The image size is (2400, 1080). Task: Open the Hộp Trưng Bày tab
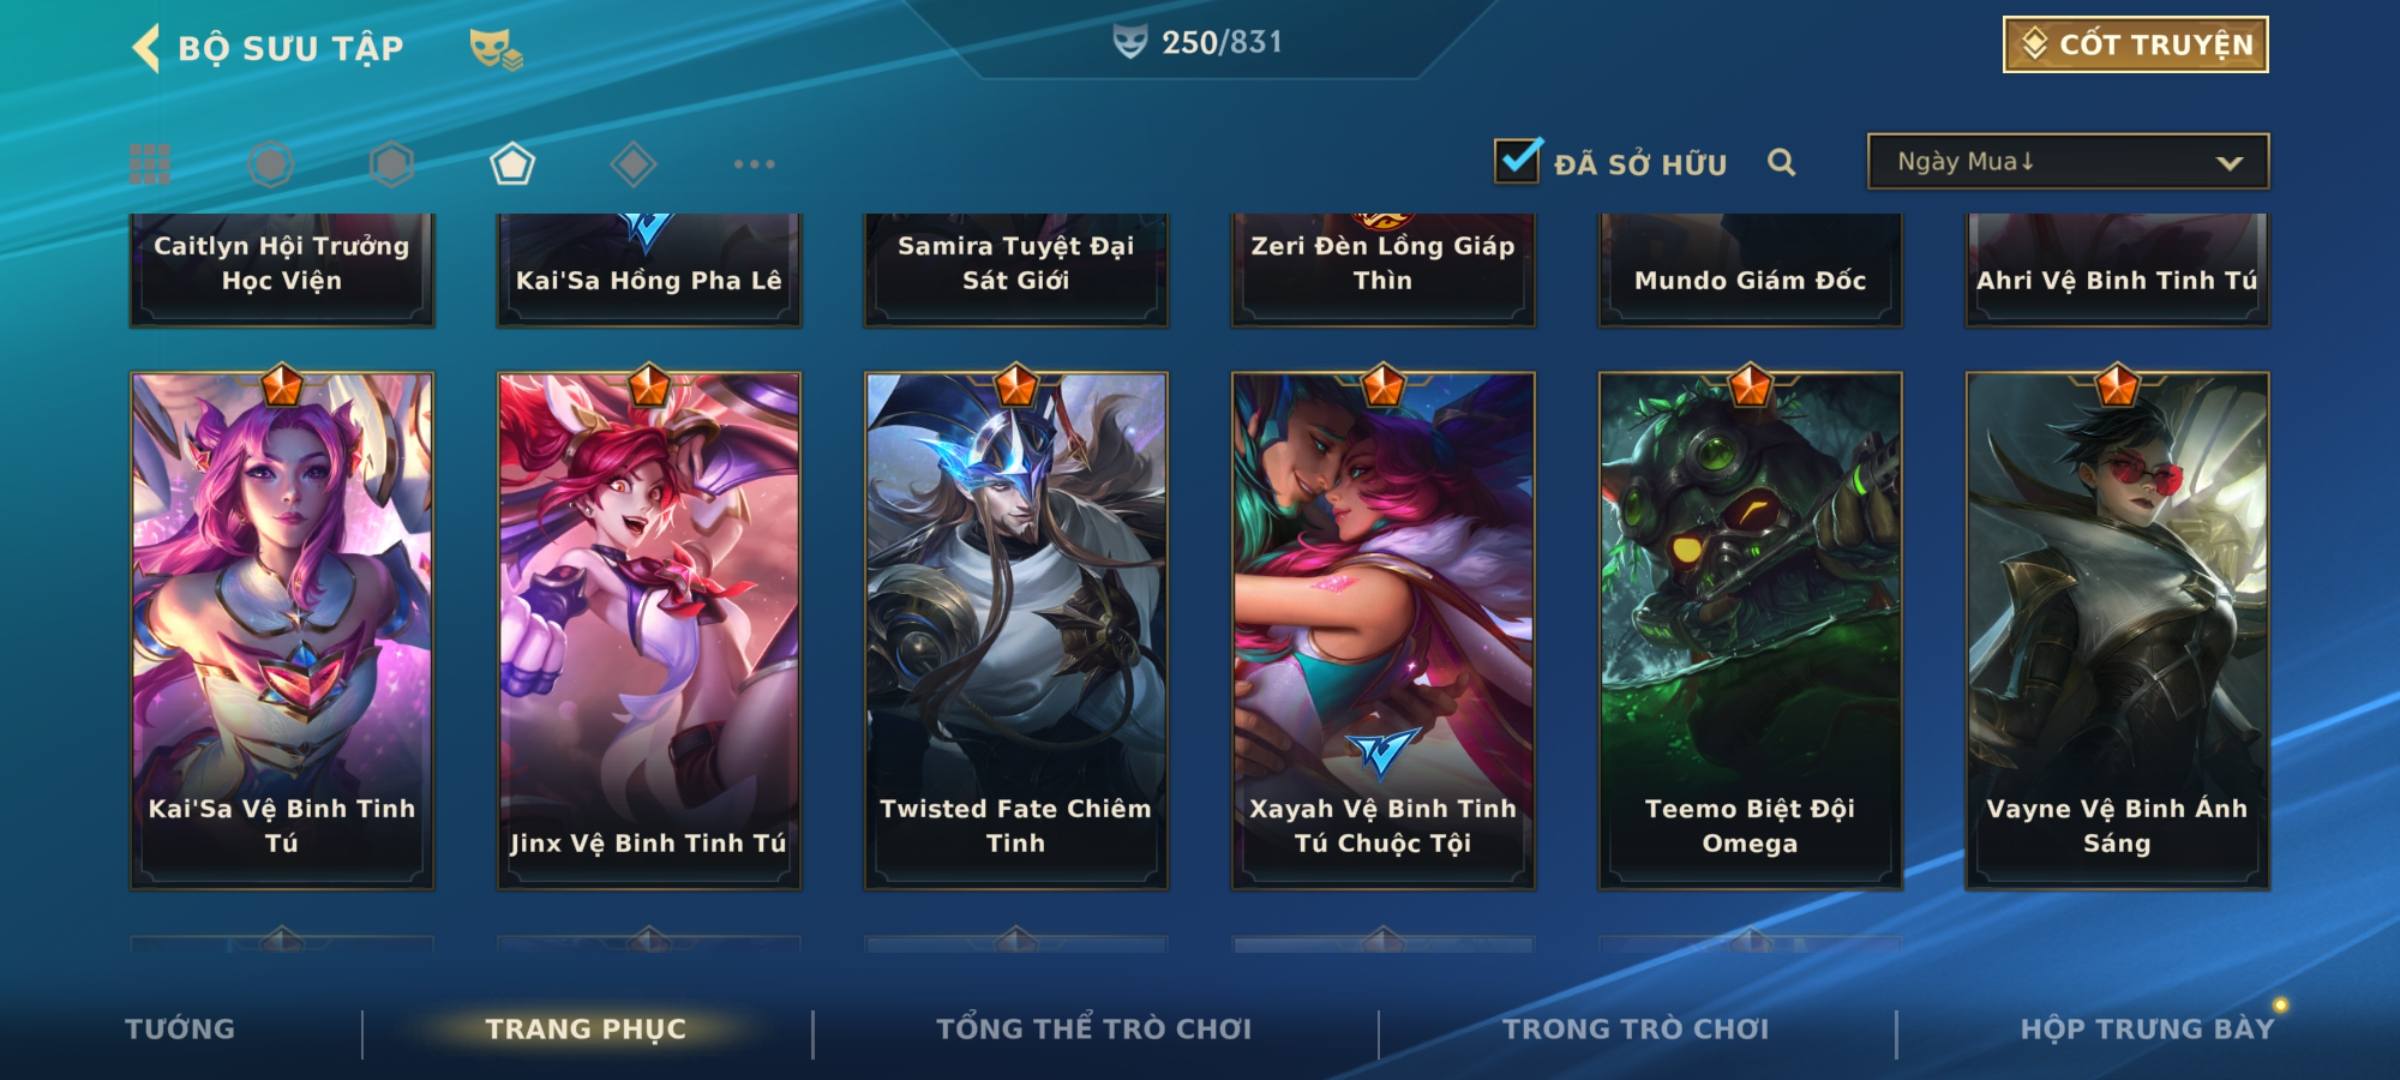(2147, 1029)
